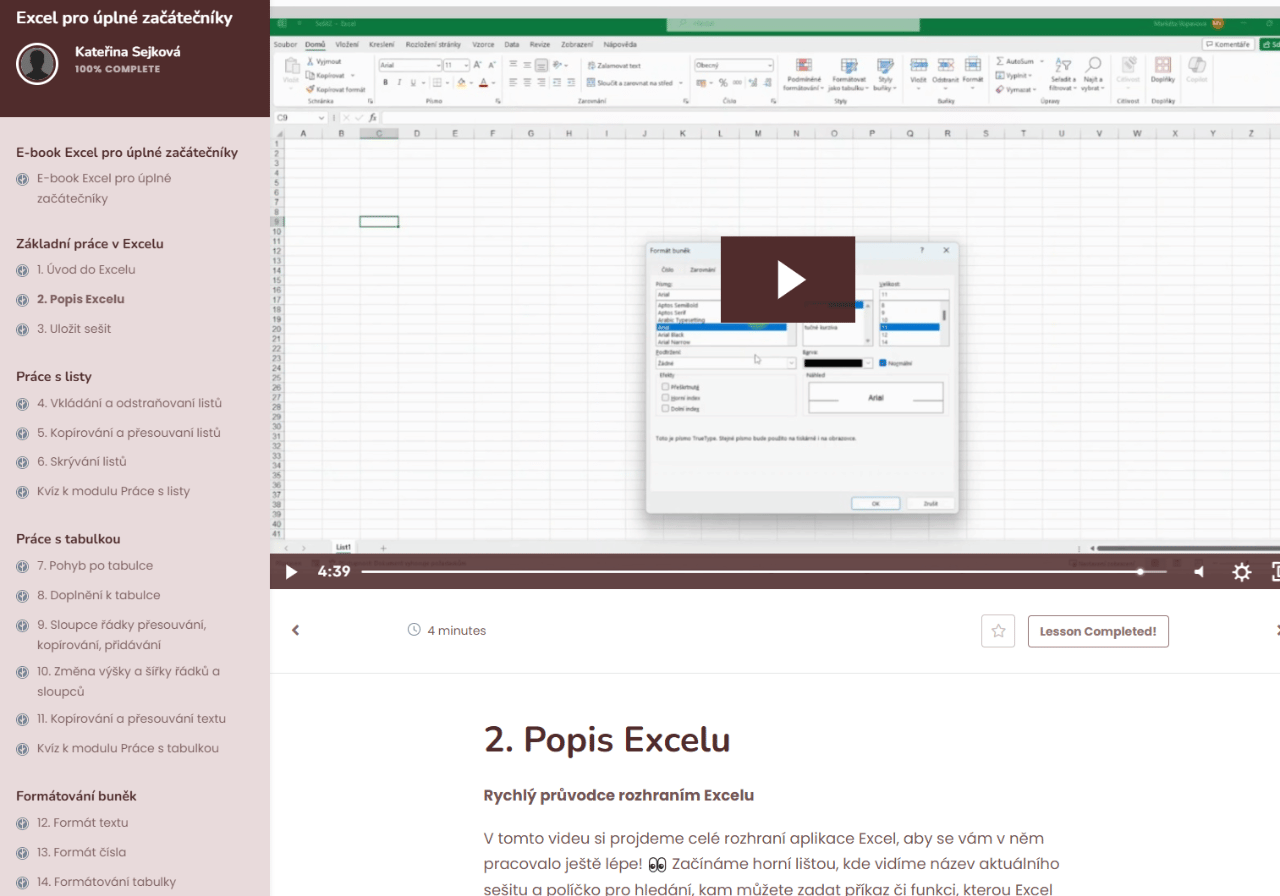Open lesson 14. Formátování tabulky
Image resolution: width=1280 pixels, height=896 pixels.
click(106, 882)
